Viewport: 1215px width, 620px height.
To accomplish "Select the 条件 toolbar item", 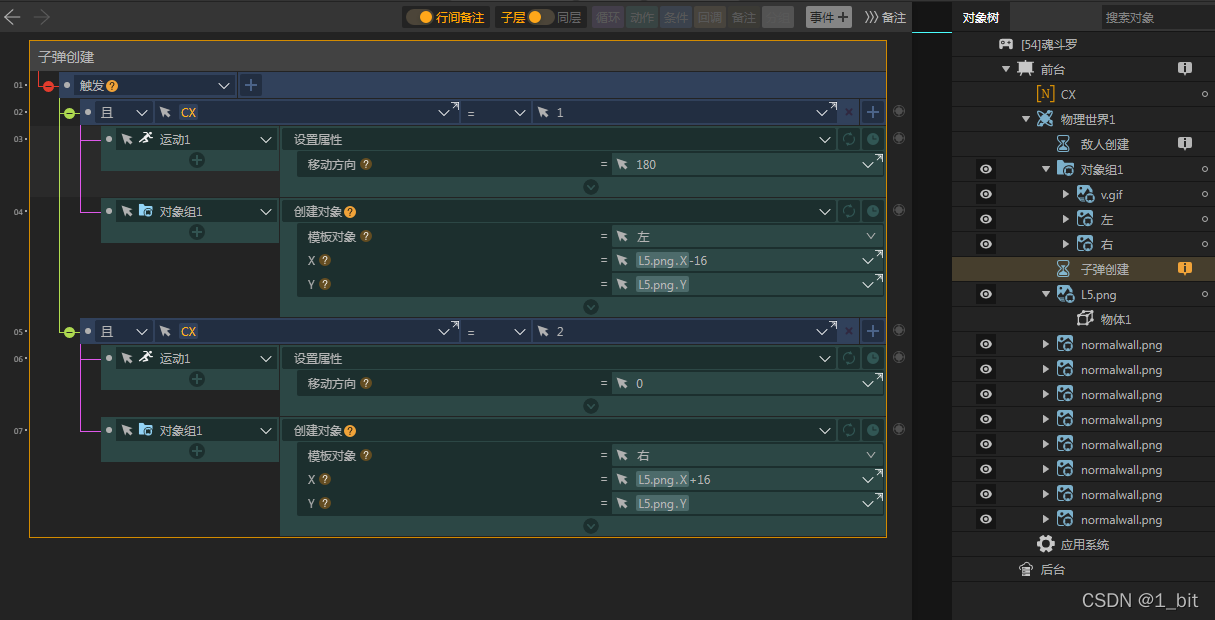I will 676,17.
